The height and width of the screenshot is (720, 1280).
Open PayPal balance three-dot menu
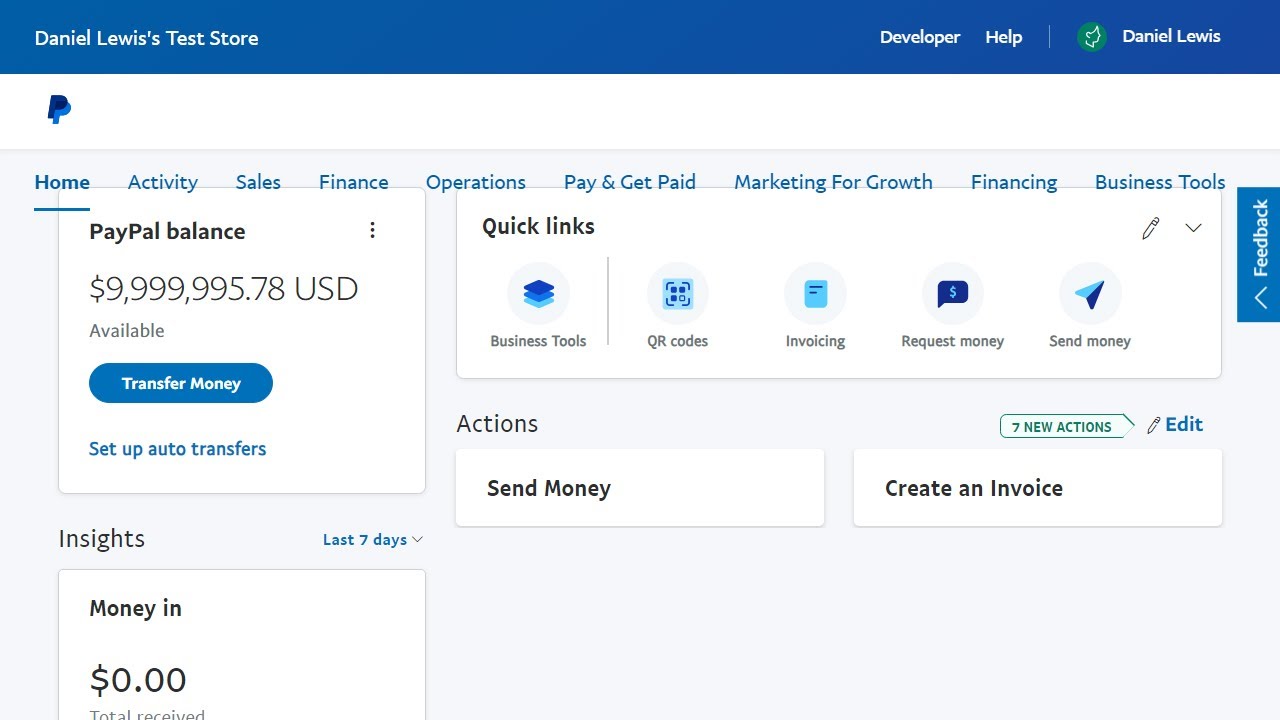[x=372, y=231]
